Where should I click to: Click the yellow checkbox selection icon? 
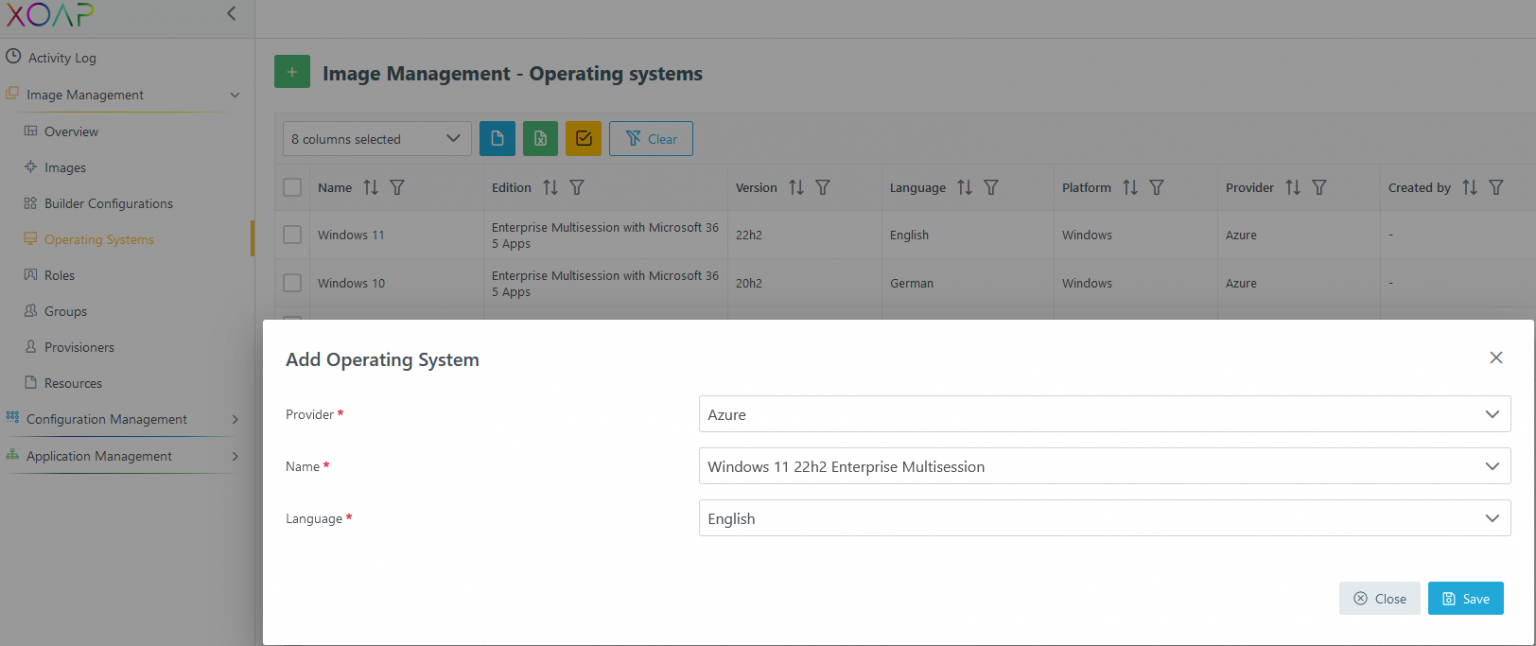583,138
